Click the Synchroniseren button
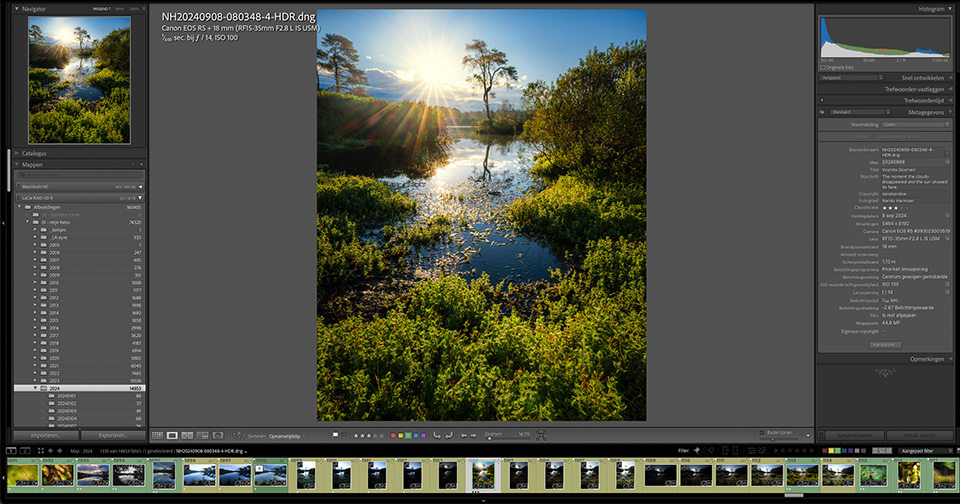 pos(853,435)
